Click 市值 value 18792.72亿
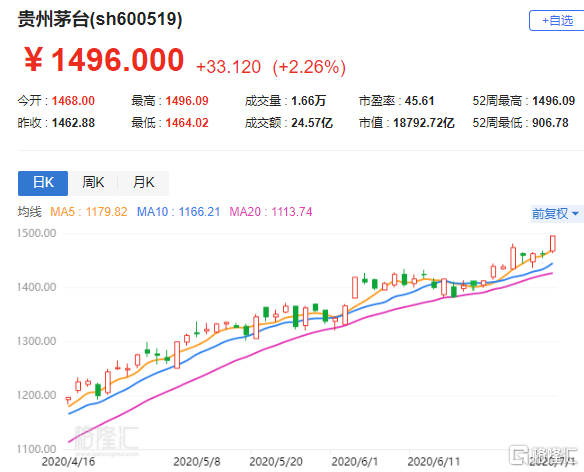The height and width of the screenshot is (472, 584). point(424,123)
